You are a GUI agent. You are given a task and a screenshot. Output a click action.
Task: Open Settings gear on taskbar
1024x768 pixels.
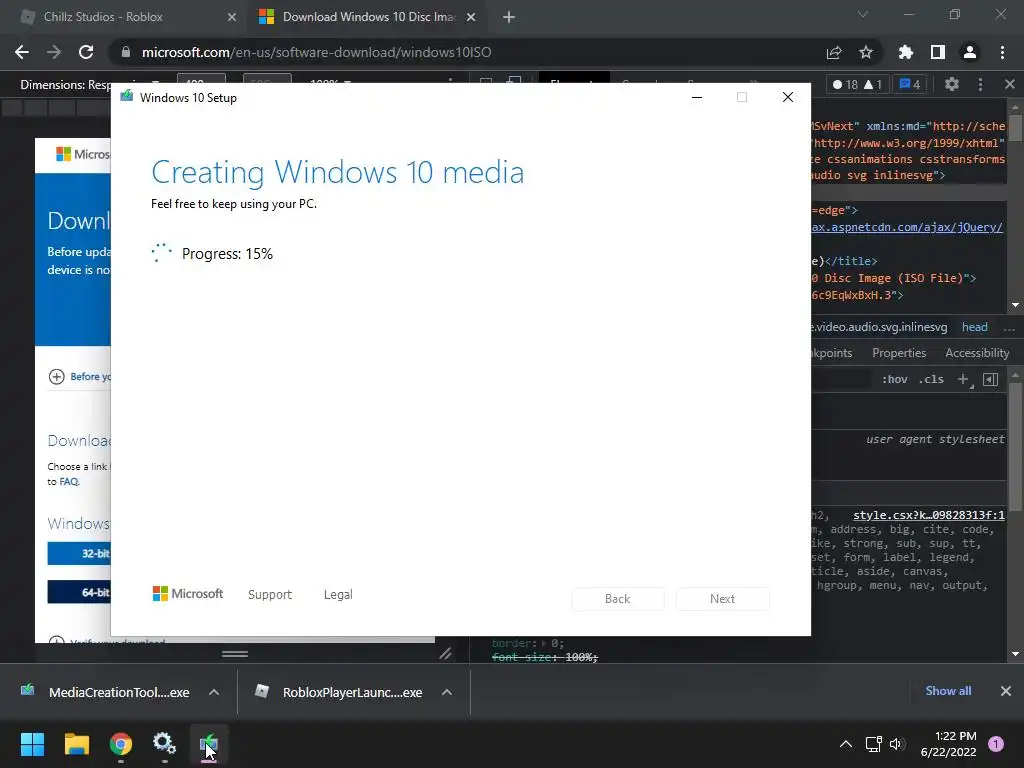(x=165, y=744)
